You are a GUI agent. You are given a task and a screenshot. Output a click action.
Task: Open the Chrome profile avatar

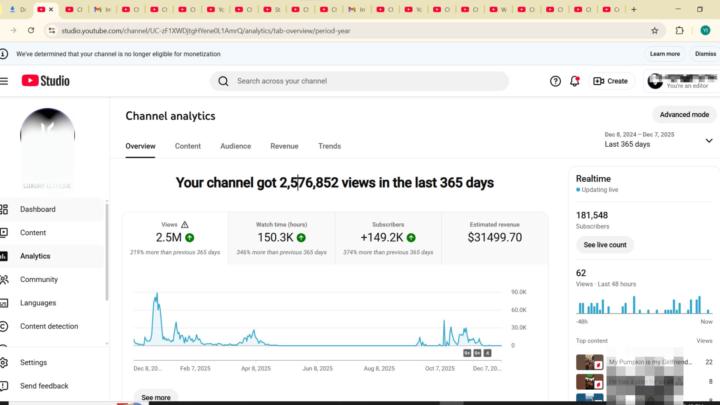click(705, 31)
